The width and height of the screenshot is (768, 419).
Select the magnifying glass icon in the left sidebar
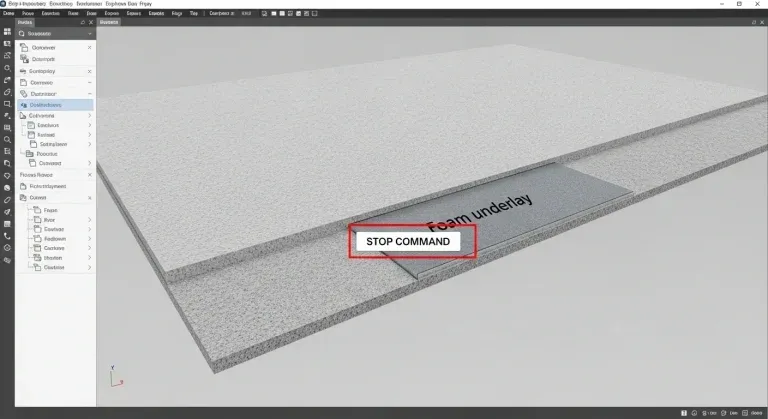[7, 140]
